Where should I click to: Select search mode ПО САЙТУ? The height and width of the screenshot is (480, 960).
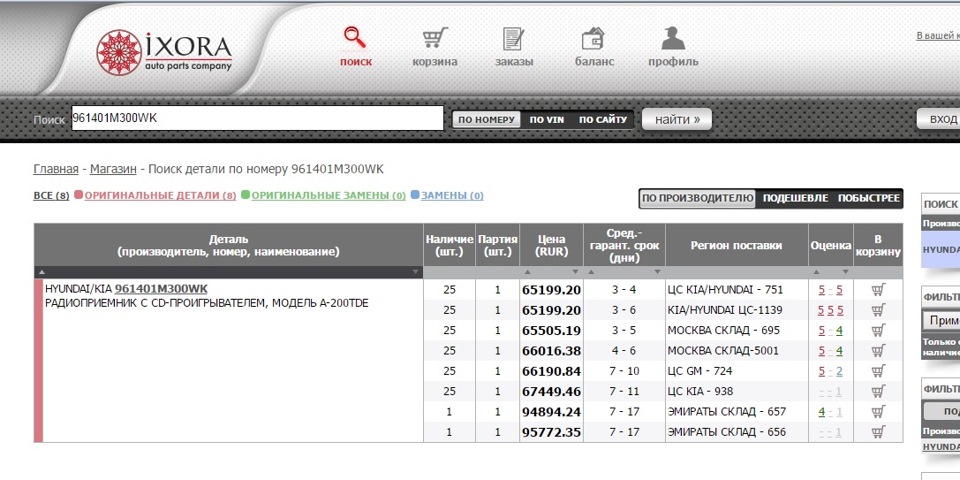point(603,119)
